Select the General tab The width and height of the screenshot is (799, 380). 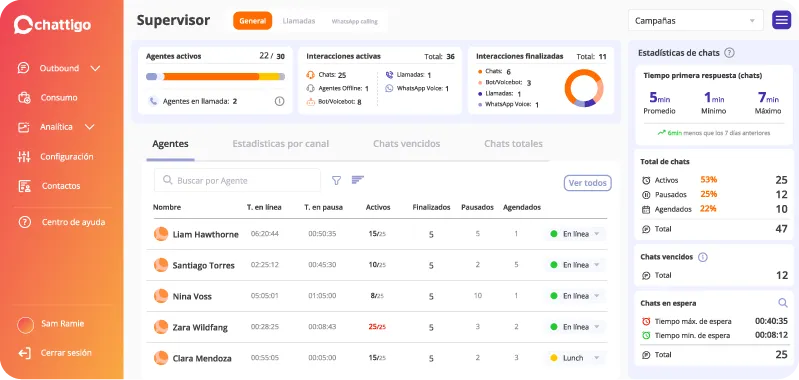tap(253, 21)
